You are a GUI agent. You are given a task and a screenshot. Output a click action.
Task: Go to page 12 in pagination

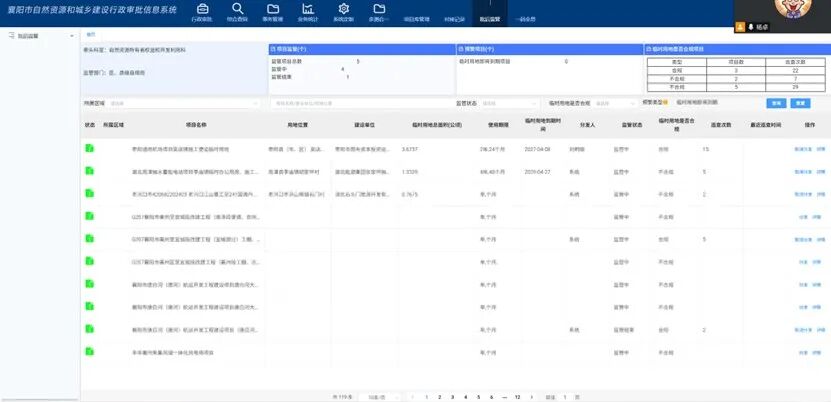[516, 397]
